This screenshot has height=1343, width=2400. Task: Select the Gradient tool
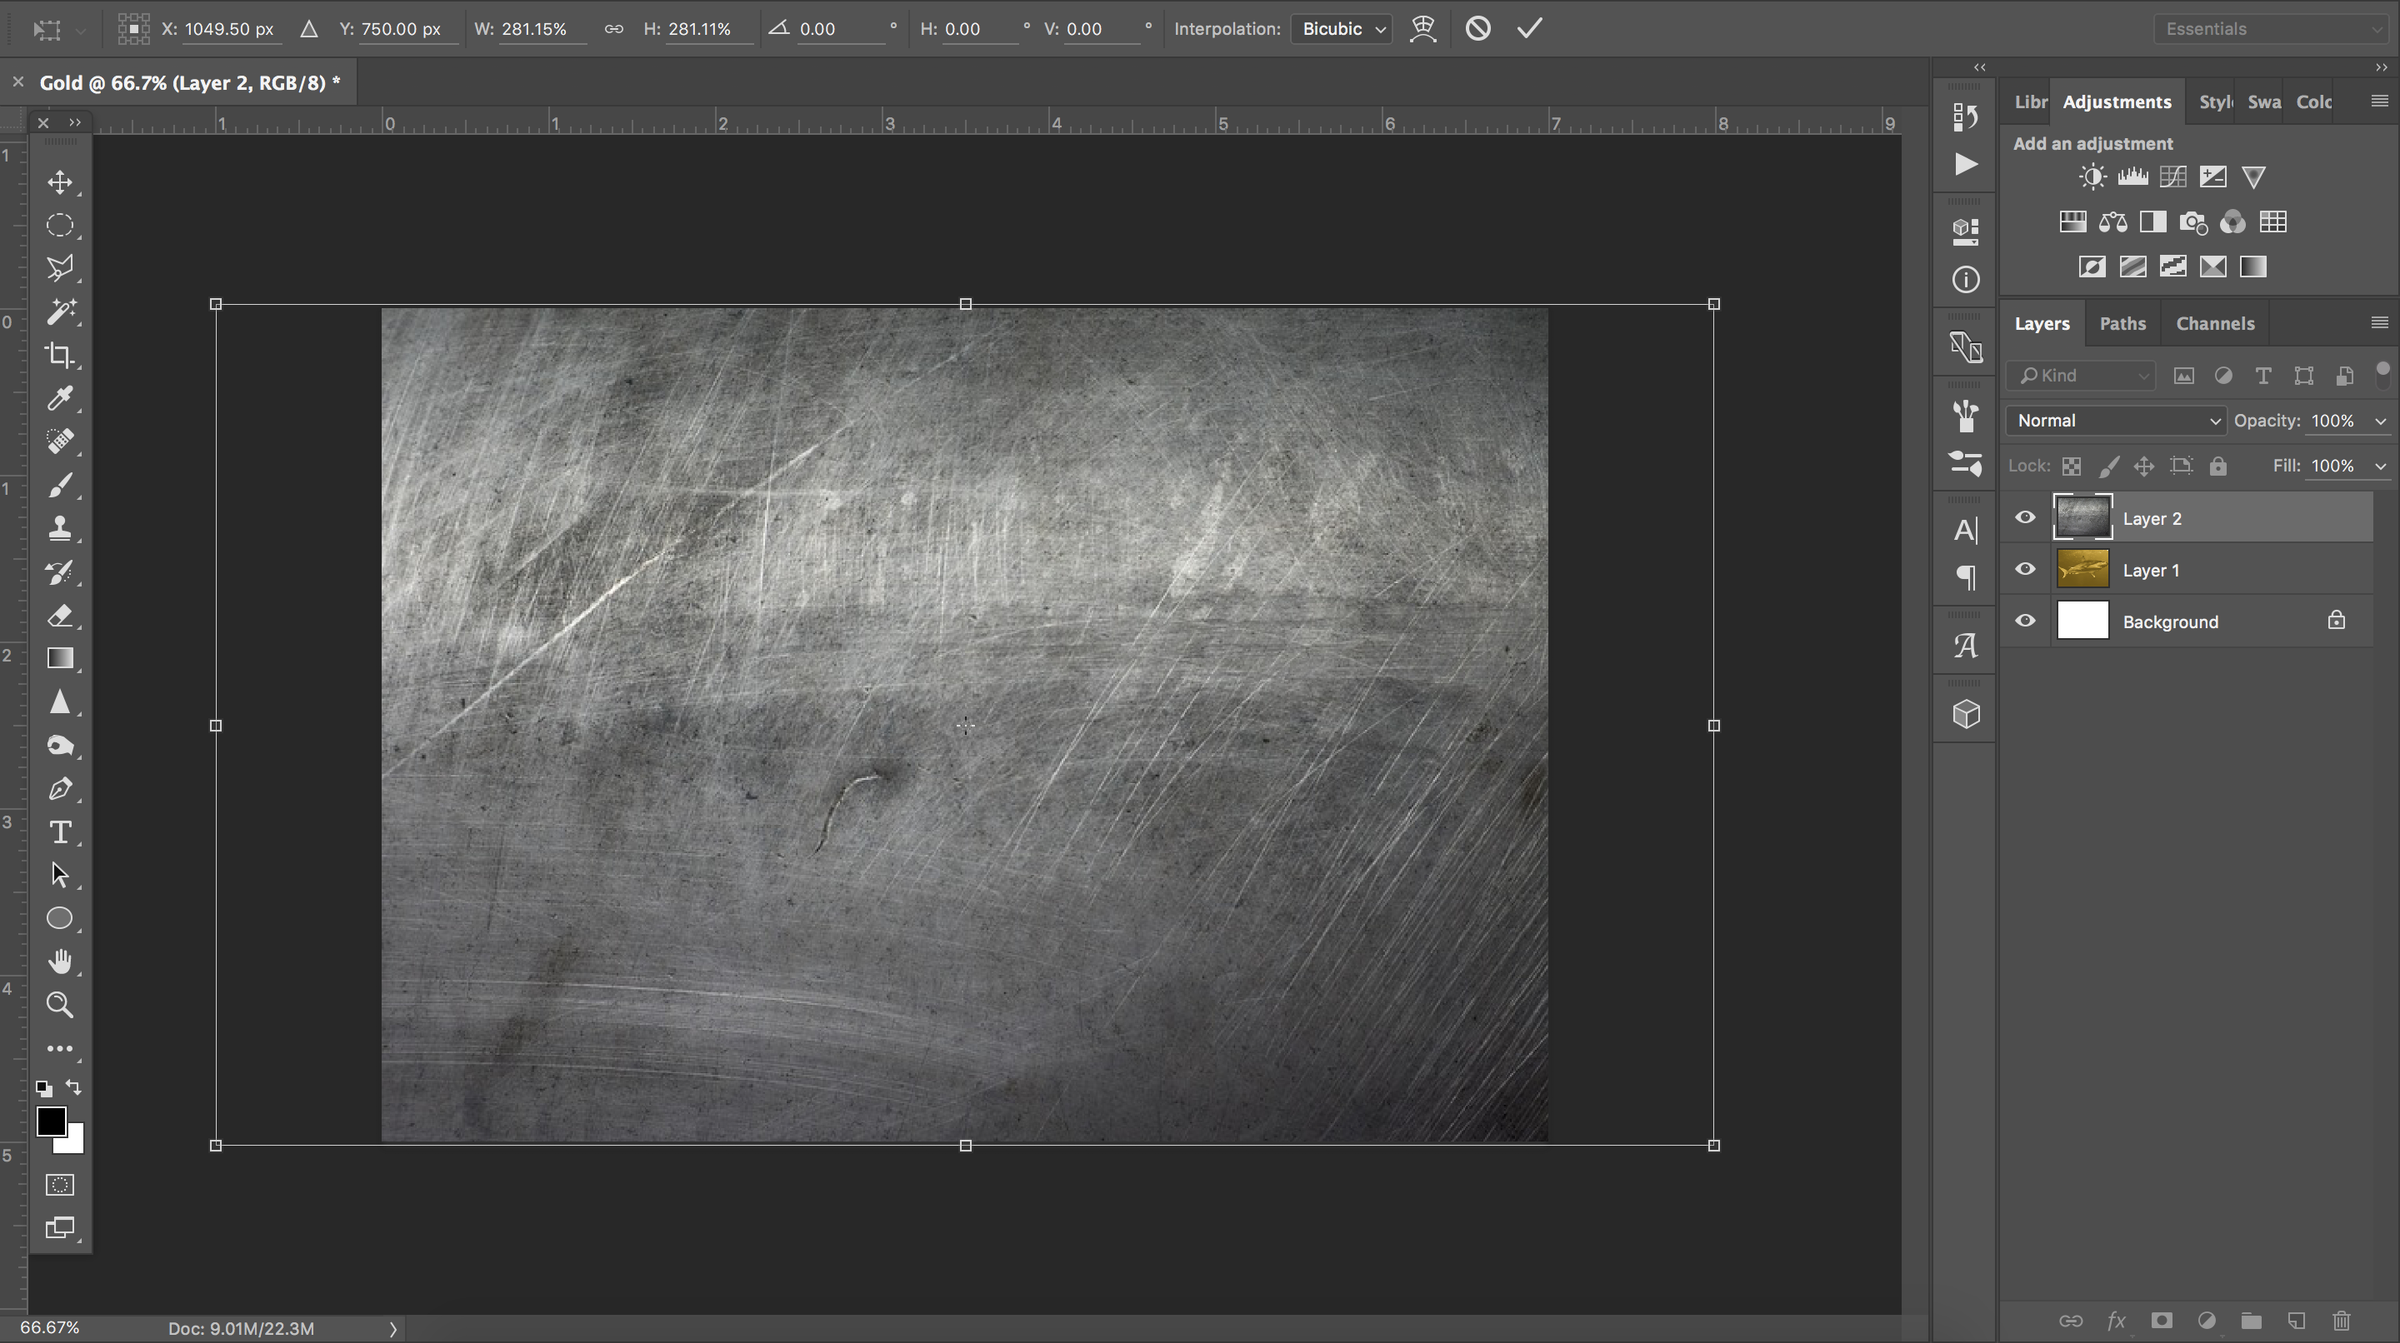(60, 658)
